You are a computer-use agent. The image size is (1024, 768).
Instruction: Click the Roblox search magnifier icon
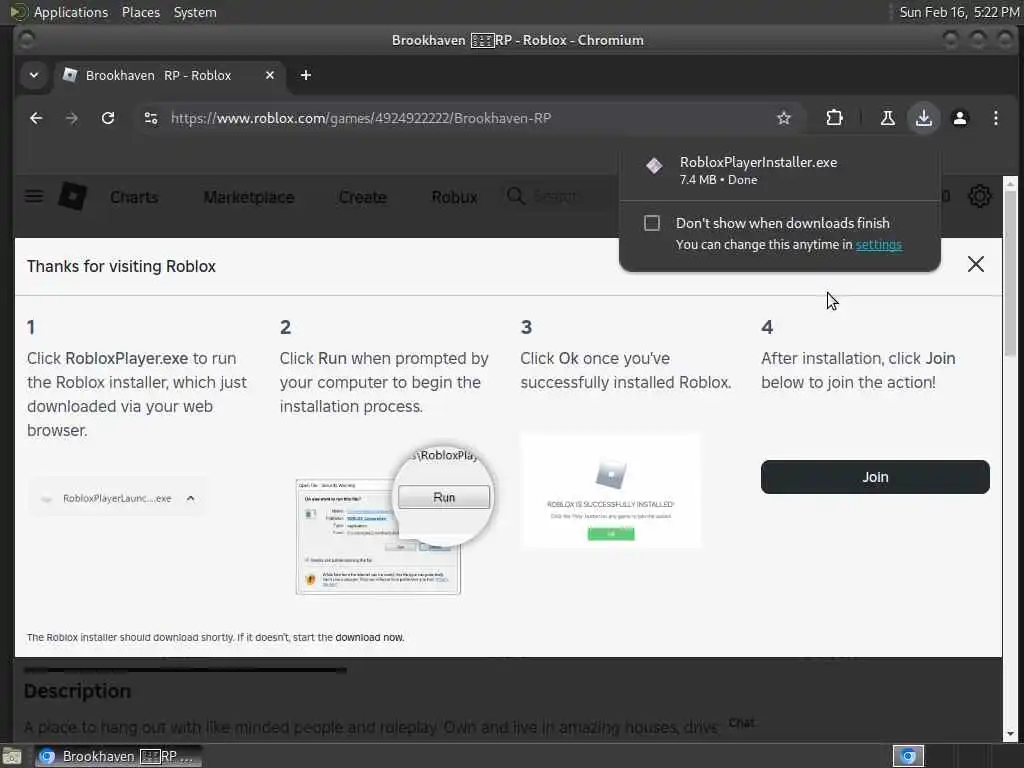tap(516, 196)
